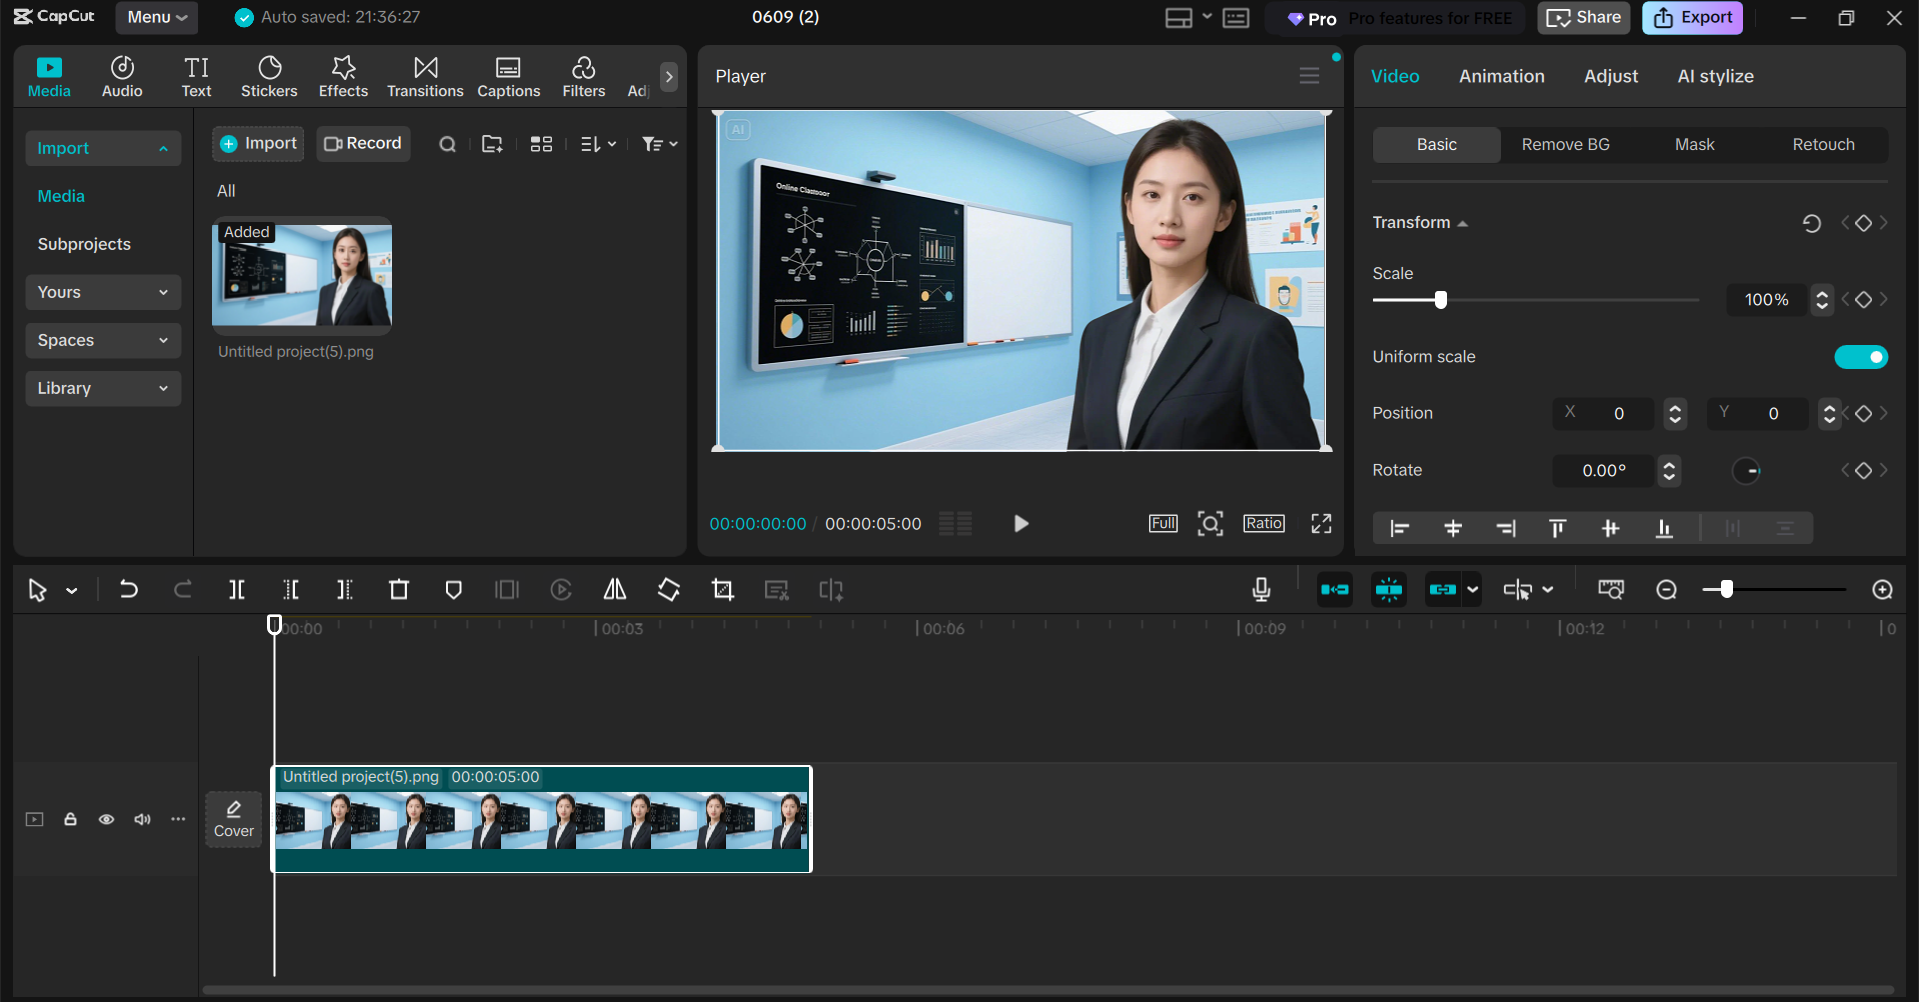Hide the track using the eye icon
The image size is (1919, 1002).
click(106, 819)
